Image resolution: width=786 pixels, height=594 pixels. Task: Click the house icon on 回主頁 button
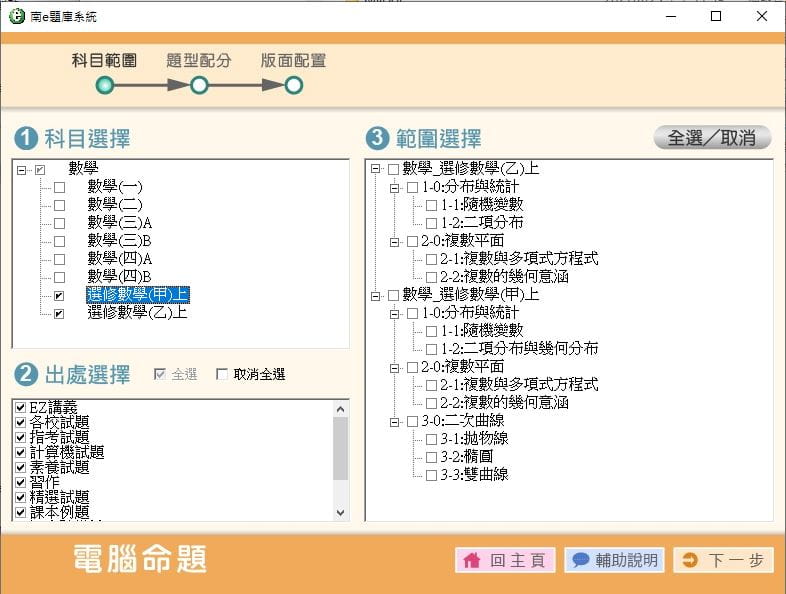pyautogui.click(x=472, y=560)
